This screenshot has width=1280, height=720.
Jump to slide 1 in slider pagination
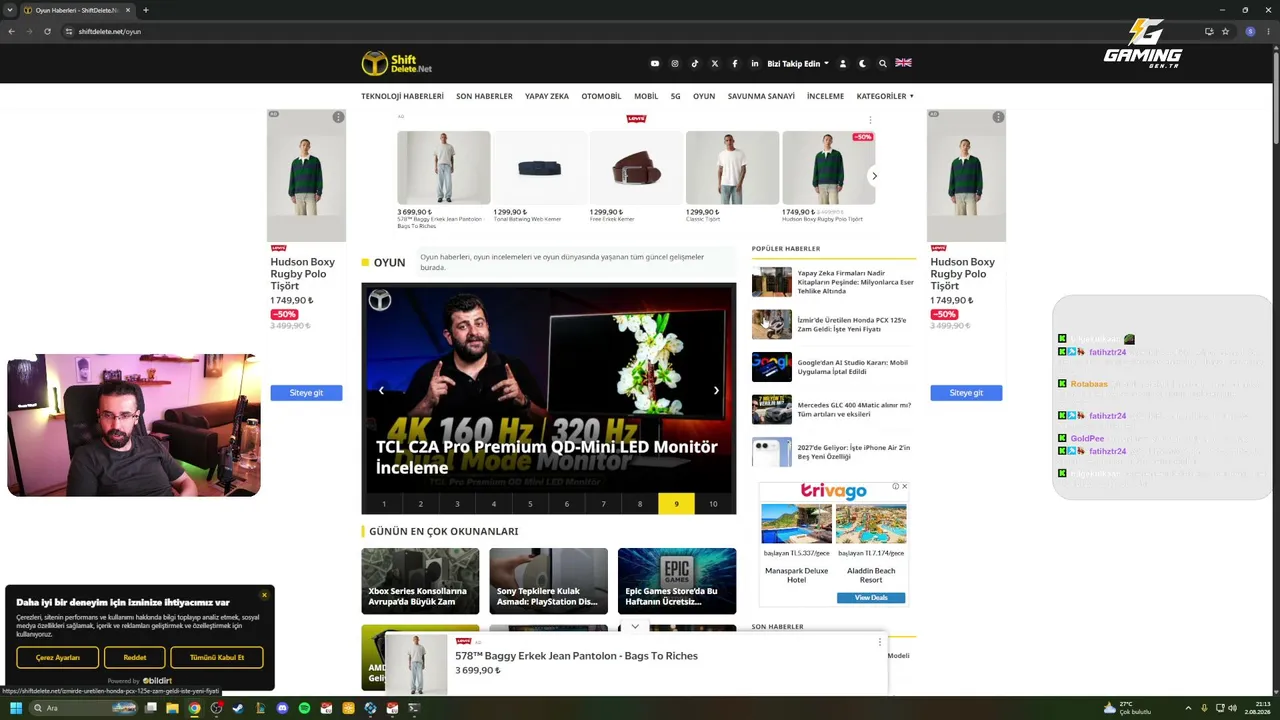click(384, 504)
